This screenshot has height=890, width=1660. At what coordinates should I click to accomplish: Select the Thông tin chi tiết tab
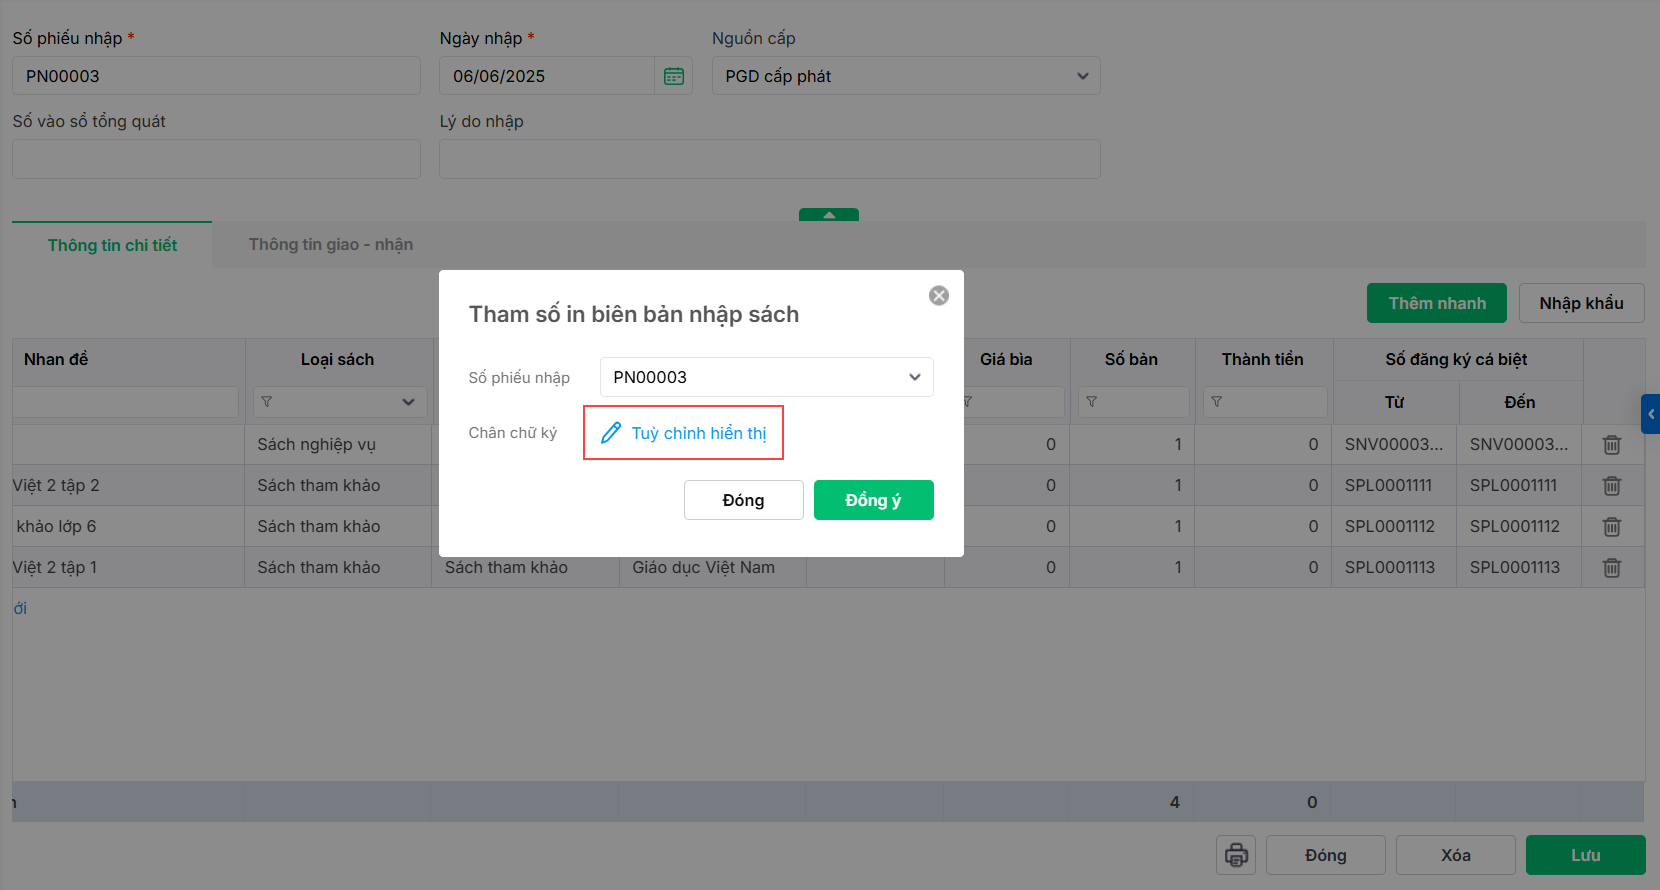coord(112,245)
